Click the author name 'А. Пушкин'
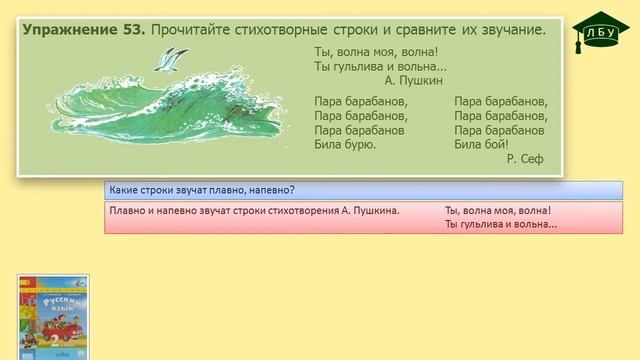640x360 pixels. pyautogui.click(x=413, y=80)
